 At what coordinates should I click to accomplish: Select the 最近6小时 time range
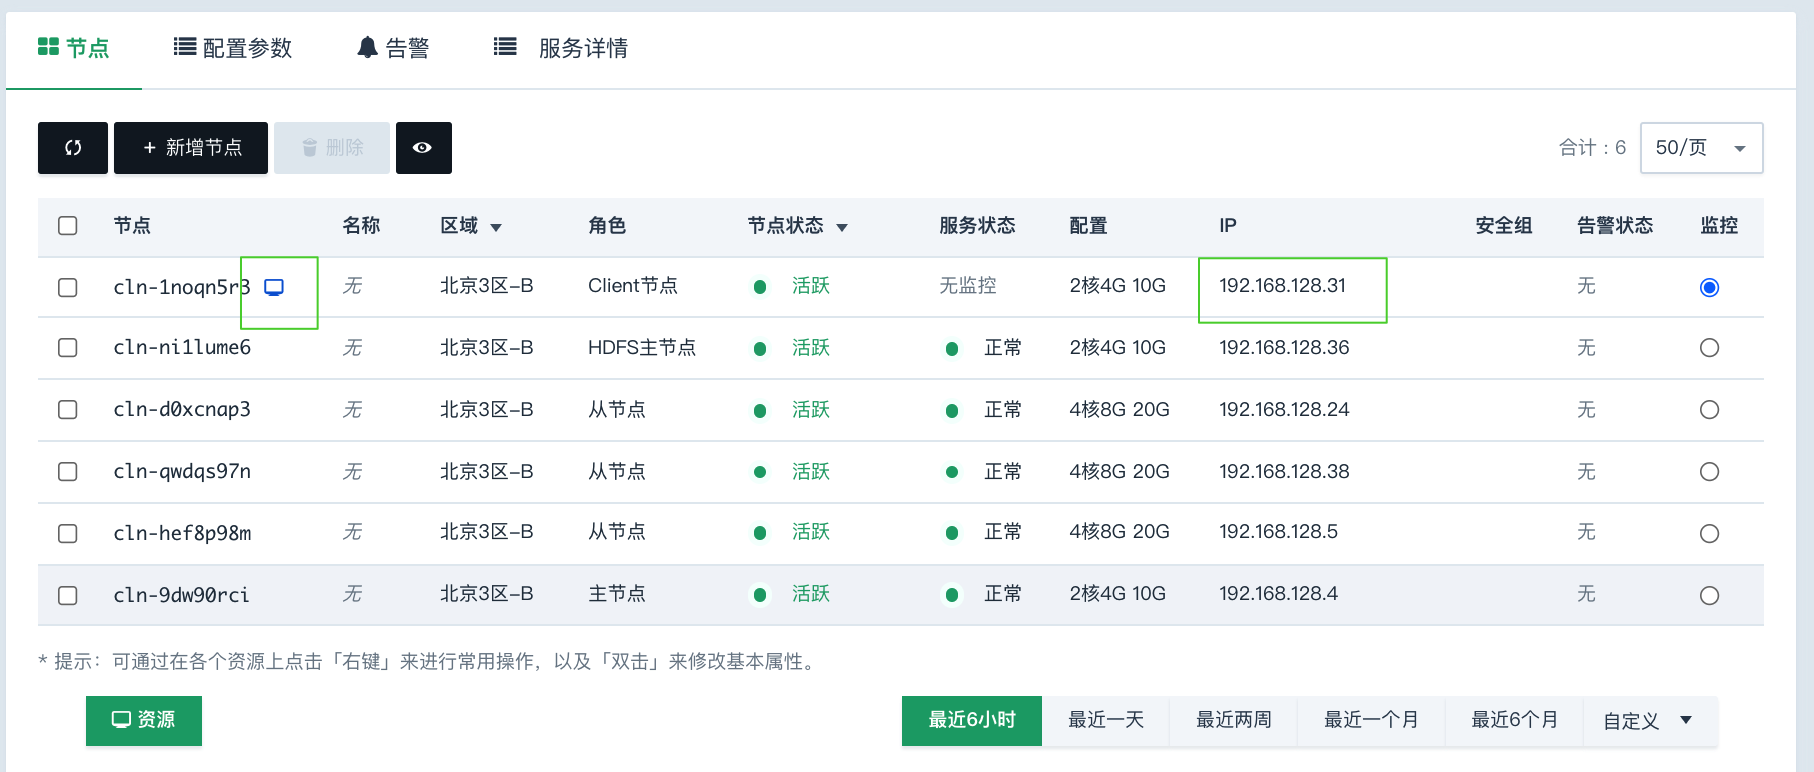point(972,720)
